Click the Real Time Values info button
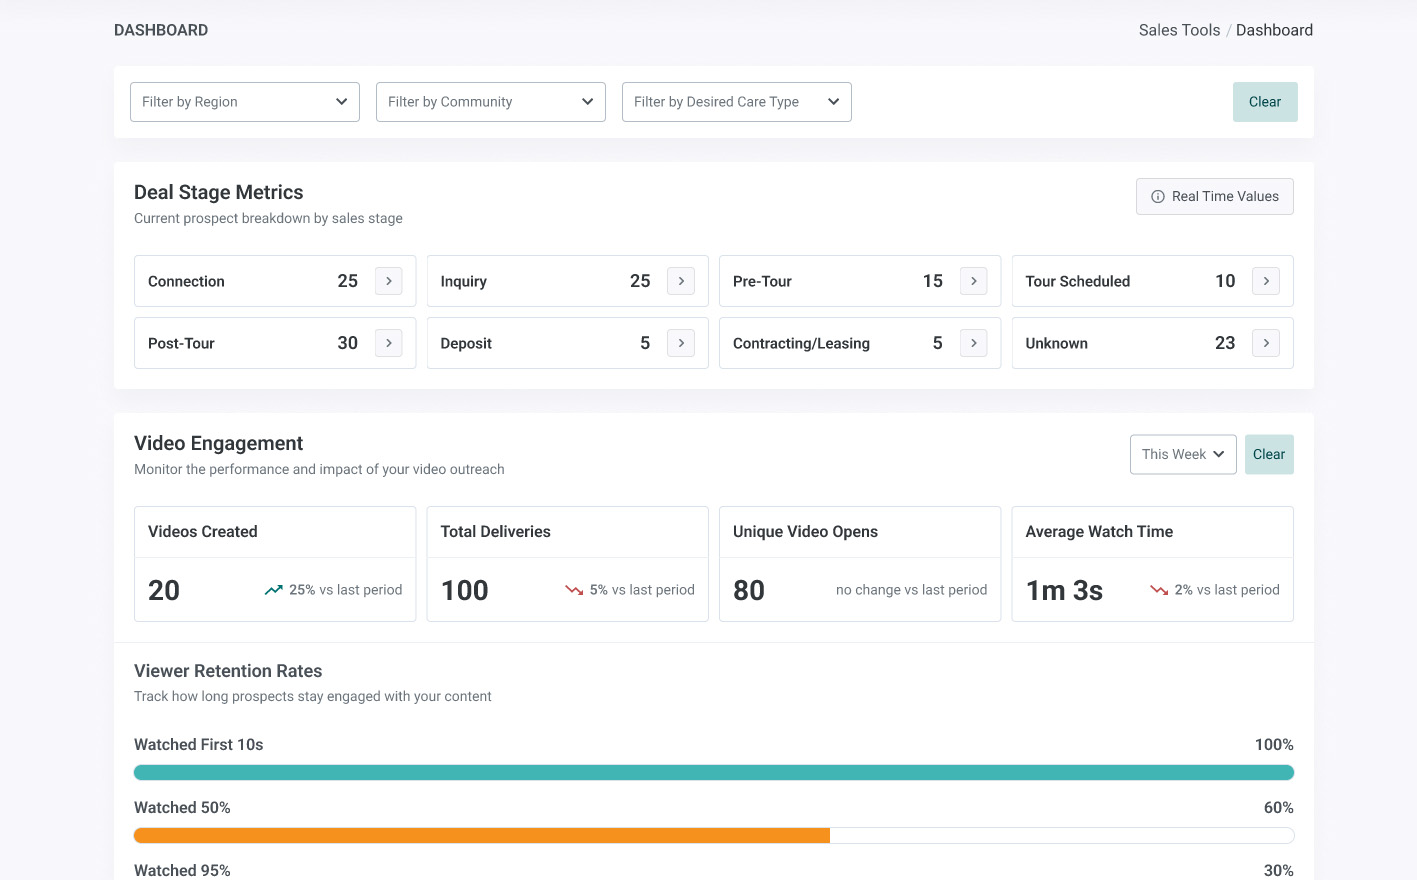Screen dimensions: 1417x880 click(1215, 196)
